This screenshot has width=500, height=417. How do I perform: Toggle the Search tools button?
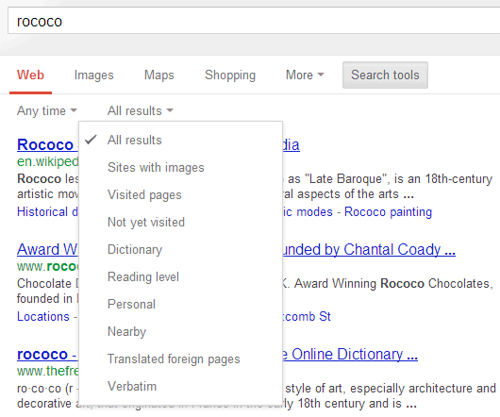pyautogui.click(x=385, y=75)
